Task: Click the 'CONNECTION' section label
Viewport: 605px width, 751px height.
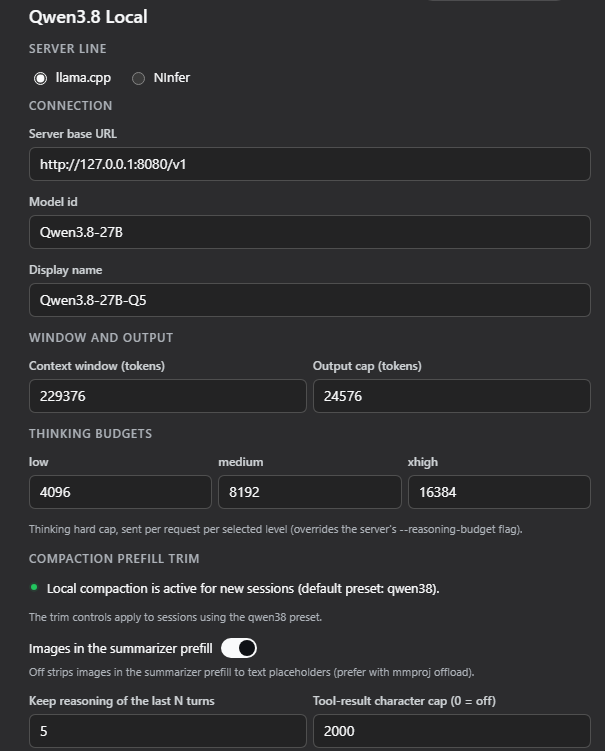Action: pos(70,105)
